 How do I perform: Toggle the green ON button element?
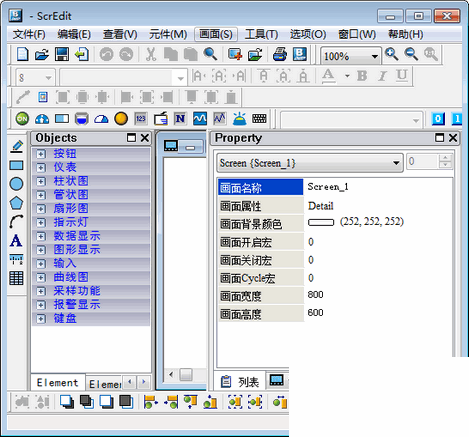tap(22, 119)
